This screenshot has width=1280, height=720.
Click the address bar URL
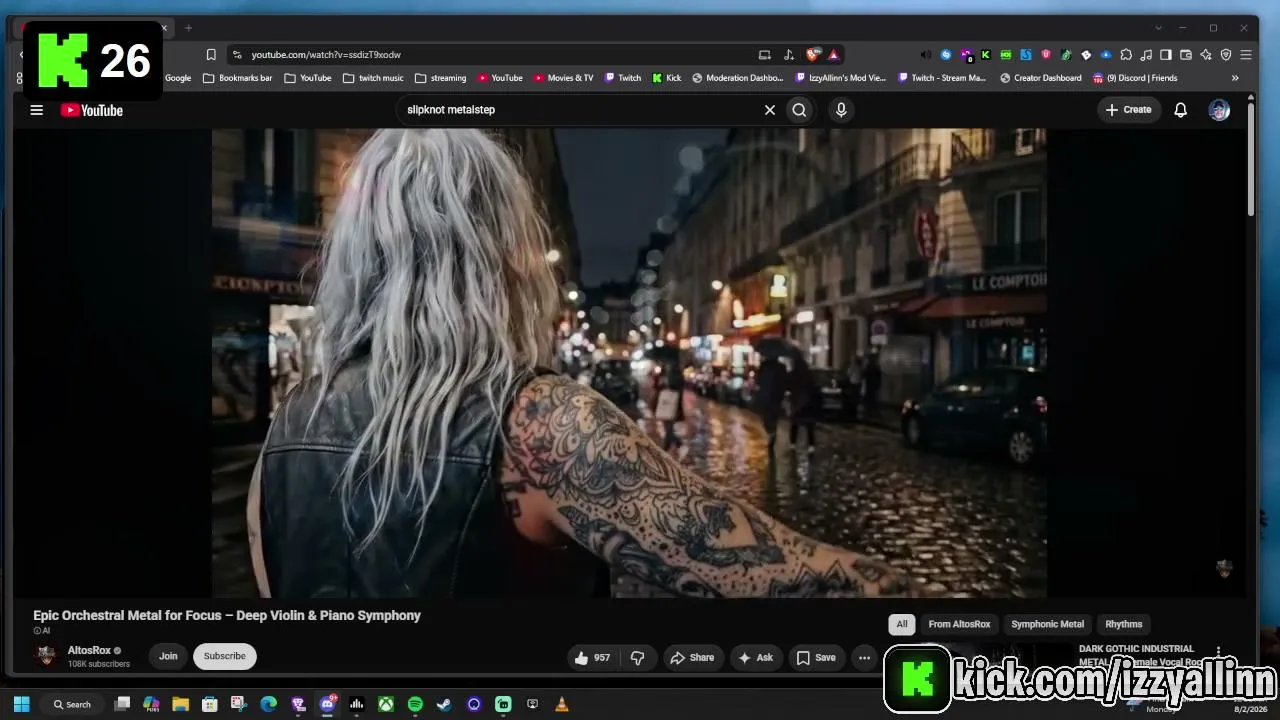(326, 55)
